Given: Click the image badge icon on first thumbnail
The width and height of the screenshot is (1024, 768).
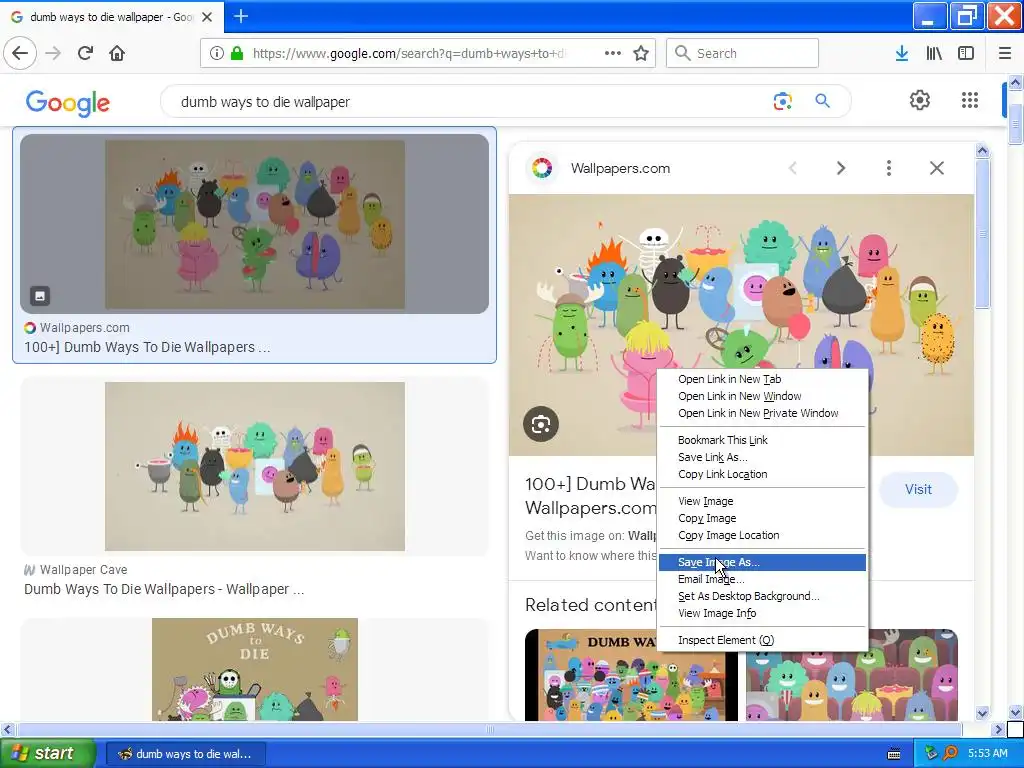Looking at the screenshot, I should click(40, 296).
